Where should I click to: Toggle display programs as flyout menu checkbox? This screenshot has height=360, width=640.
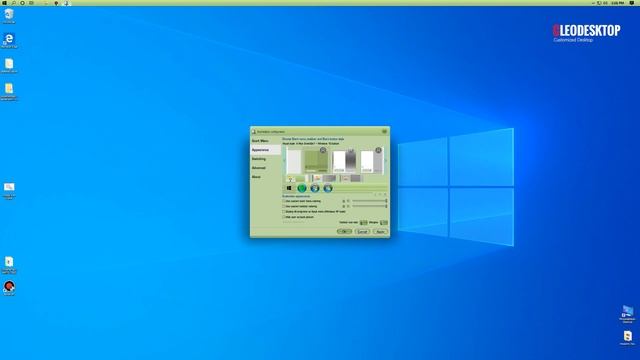(284, 212)
